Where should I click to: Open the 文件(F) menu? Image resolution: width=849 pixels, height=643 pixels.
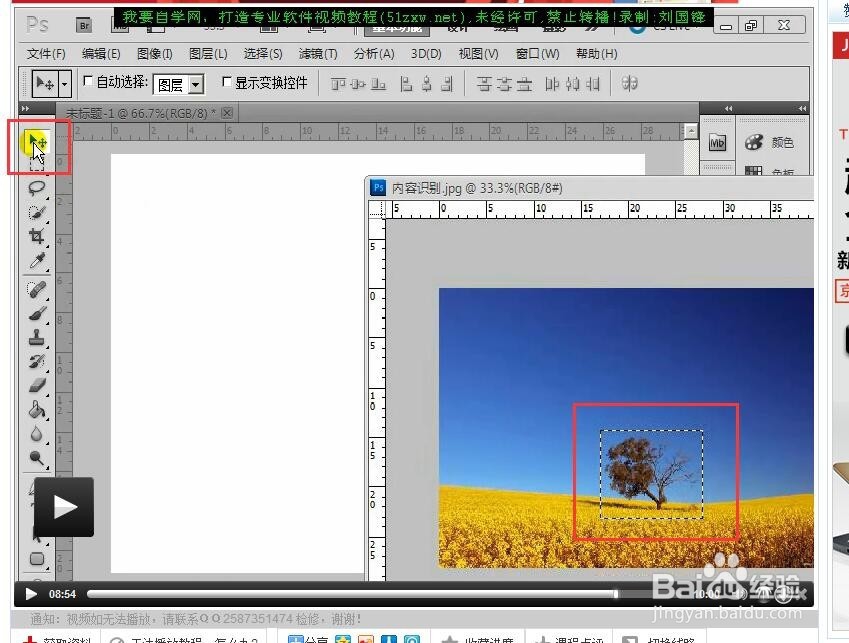tap(46, 54)
